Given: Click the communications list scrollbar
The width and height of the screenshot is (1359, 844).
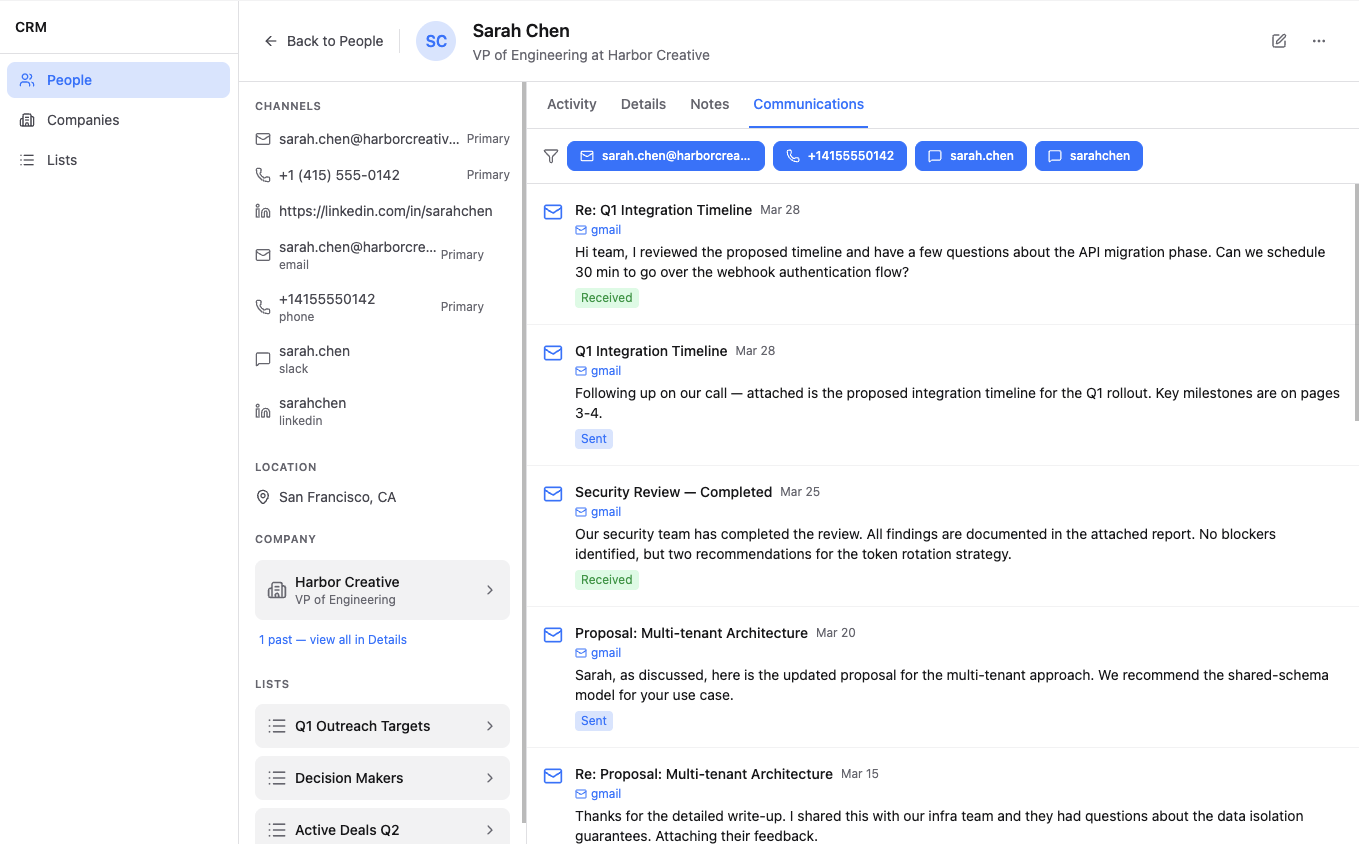Looking at the screenshot, I should point(1355,300).
